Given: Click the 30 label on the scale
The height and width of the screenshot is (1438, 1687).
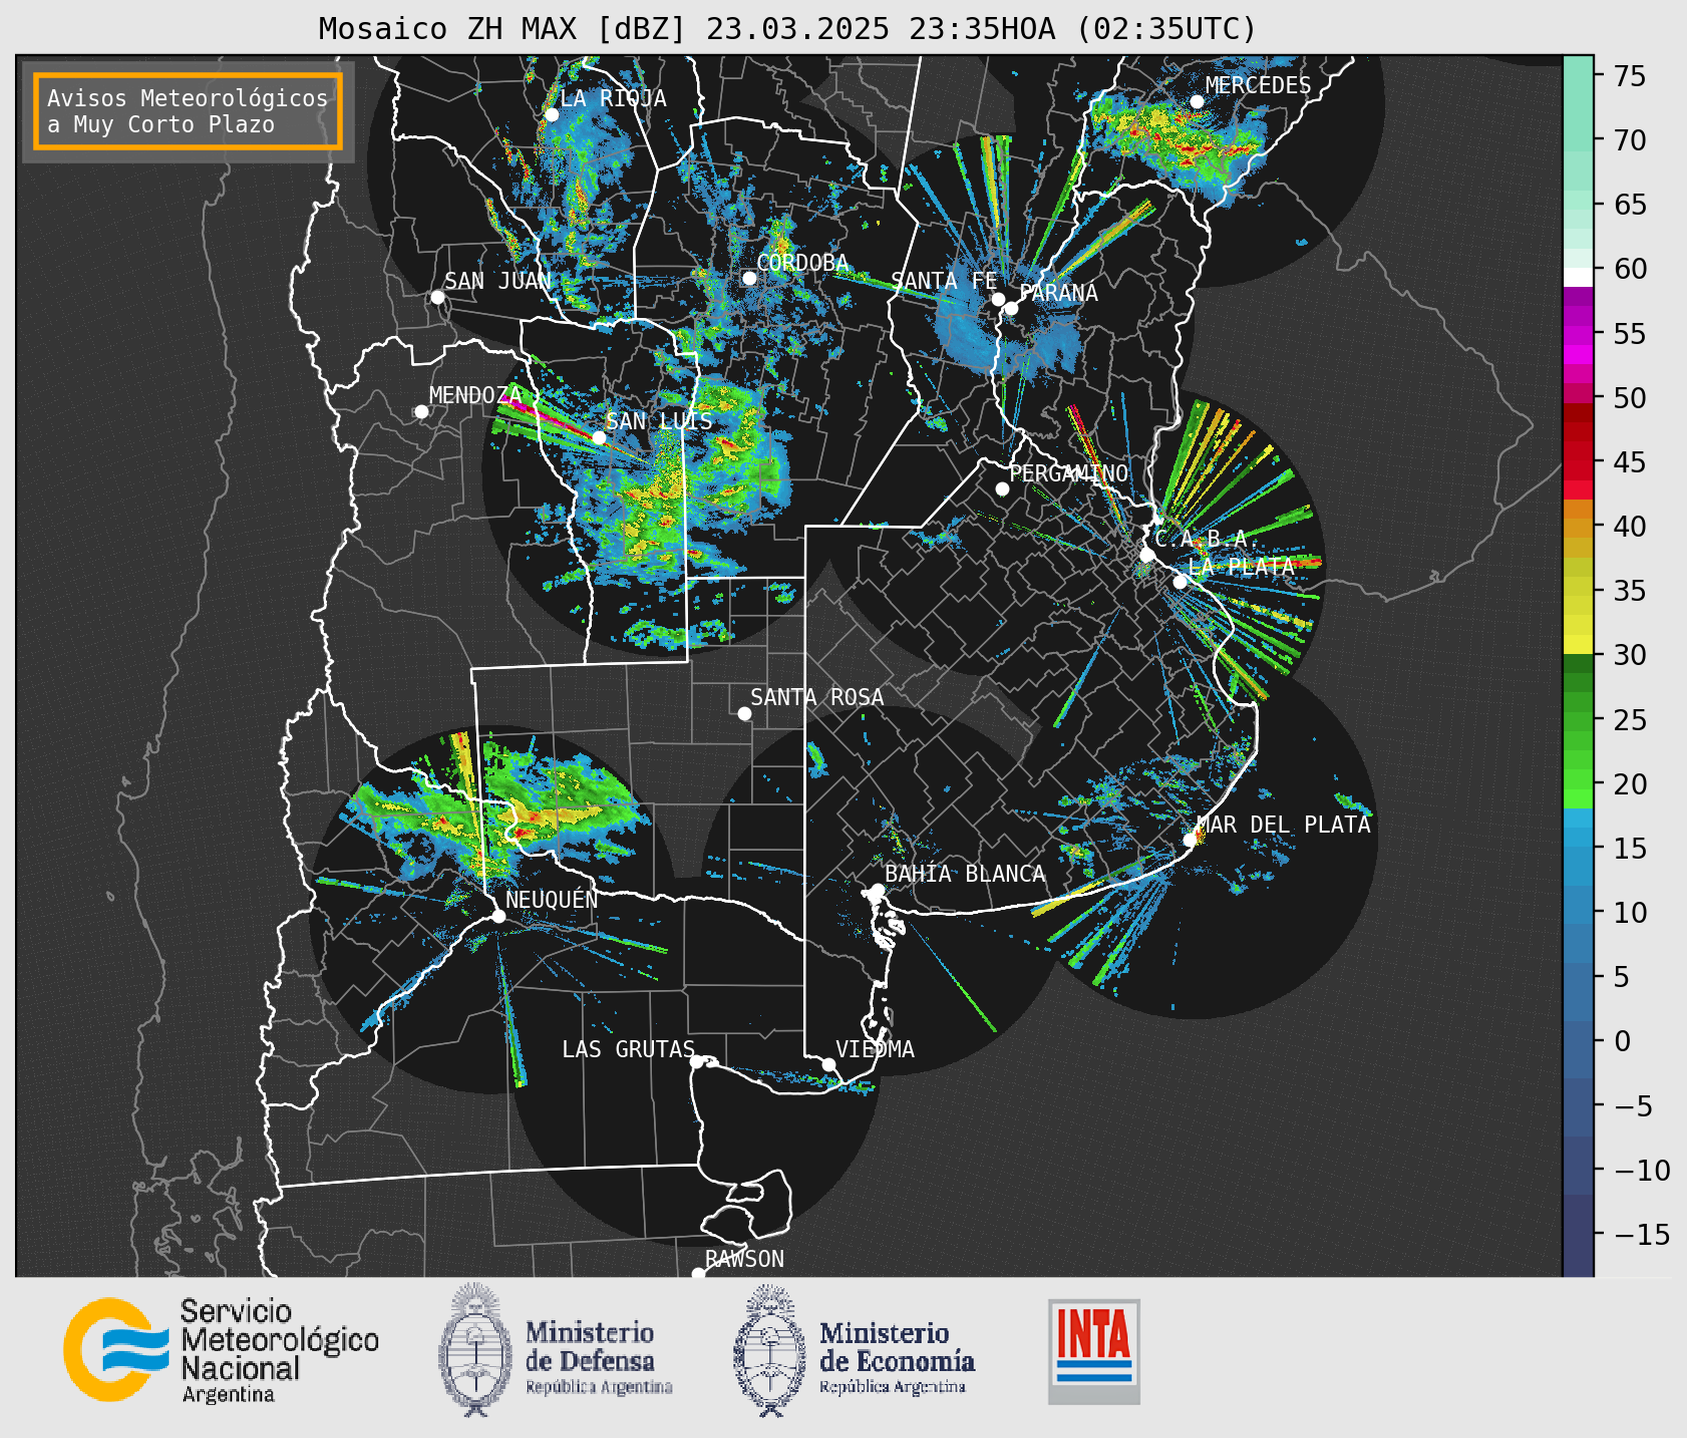Looking at the screenshot, I should pyautogui.click(x=1631, y=655).
